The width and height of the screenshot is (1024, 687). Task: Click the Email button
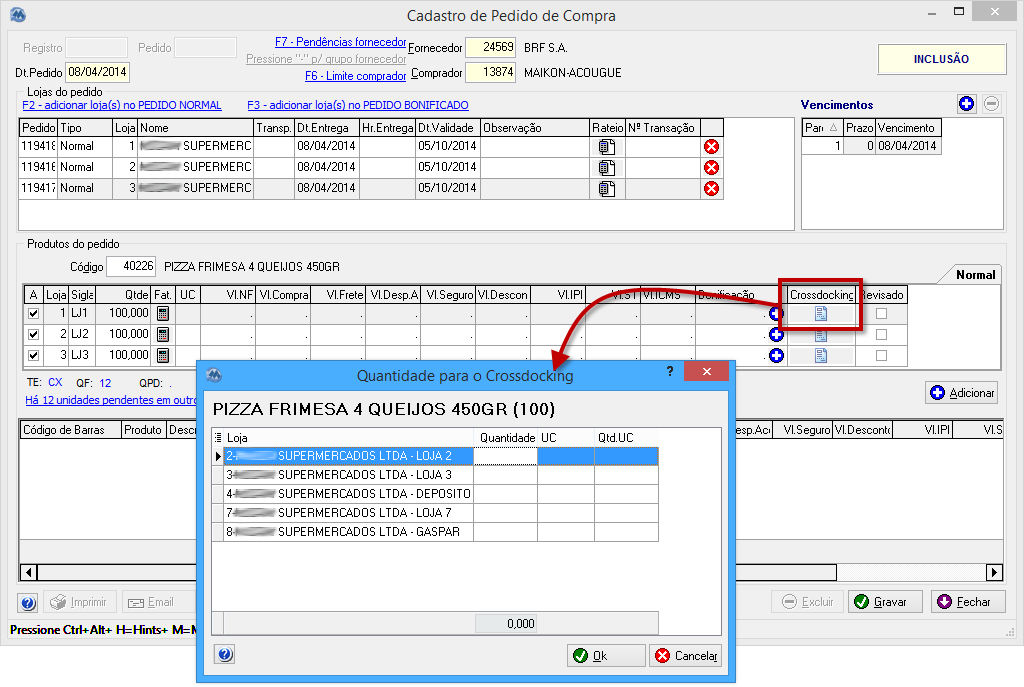(159, 602)
